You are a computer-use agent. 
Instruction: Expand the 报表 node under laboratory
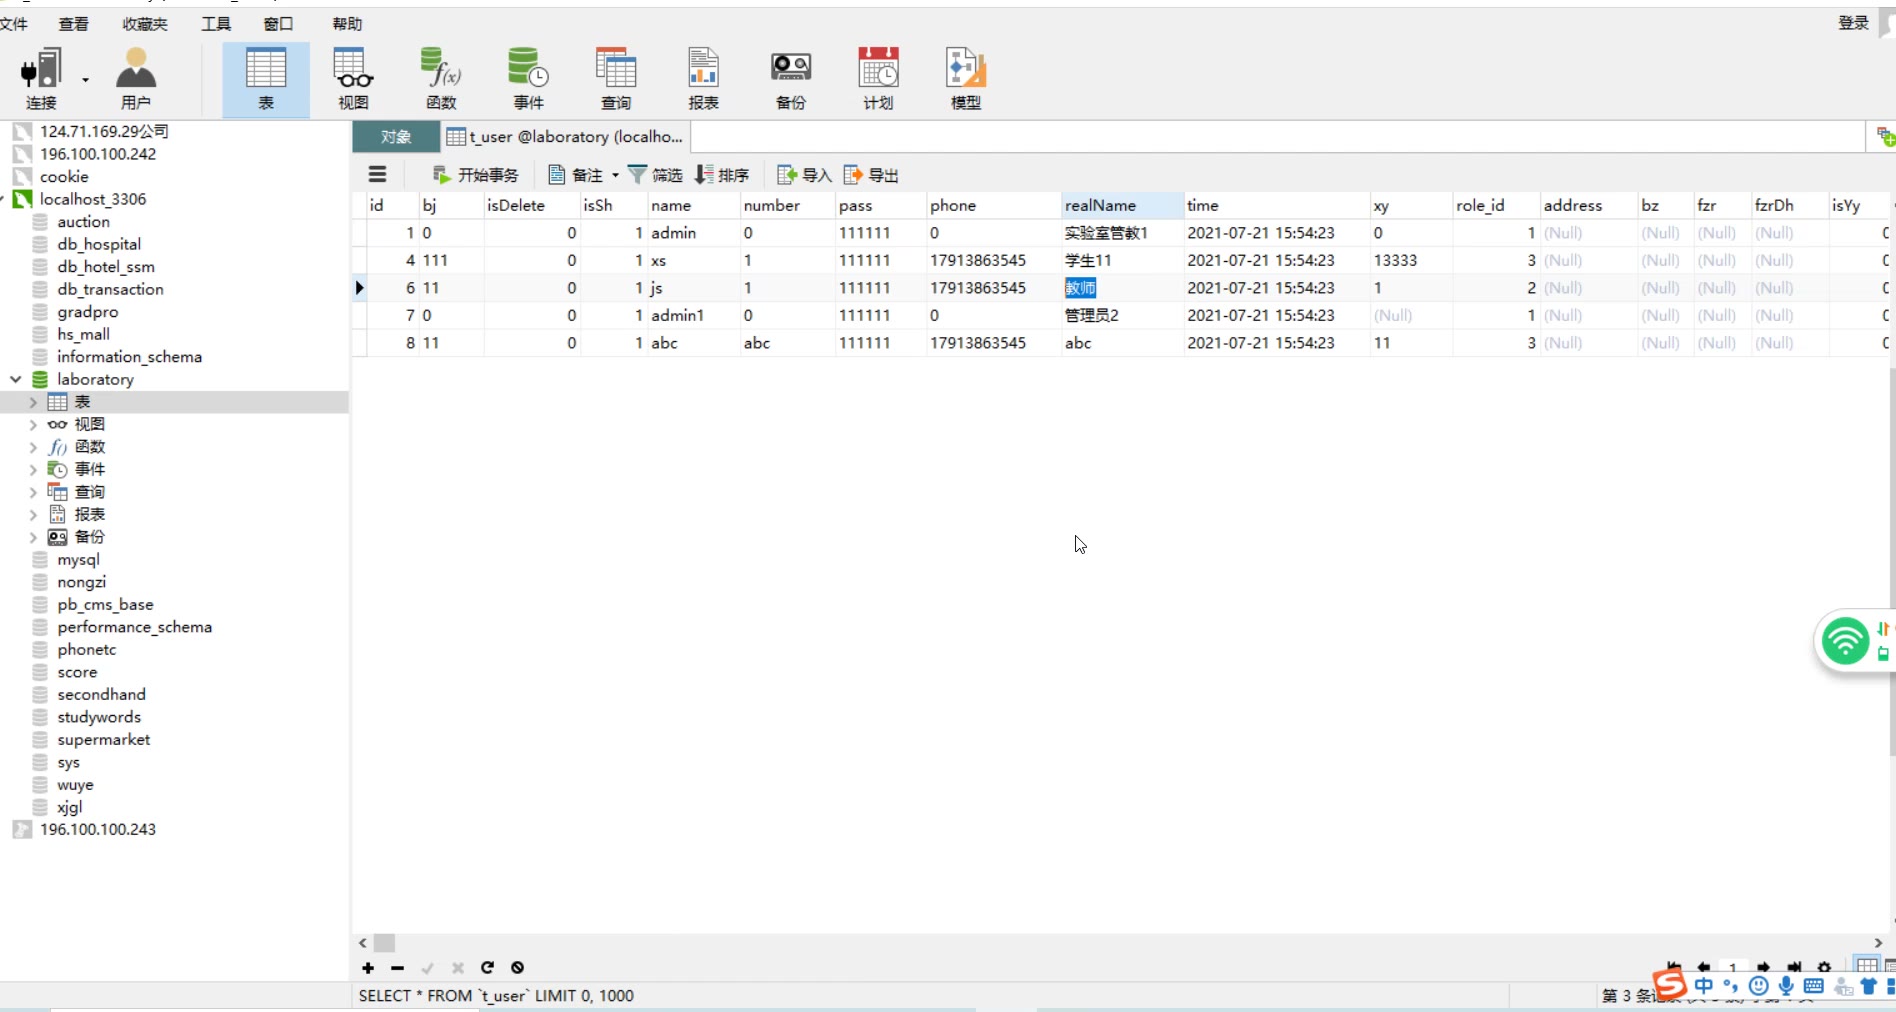tap(33, 515)
